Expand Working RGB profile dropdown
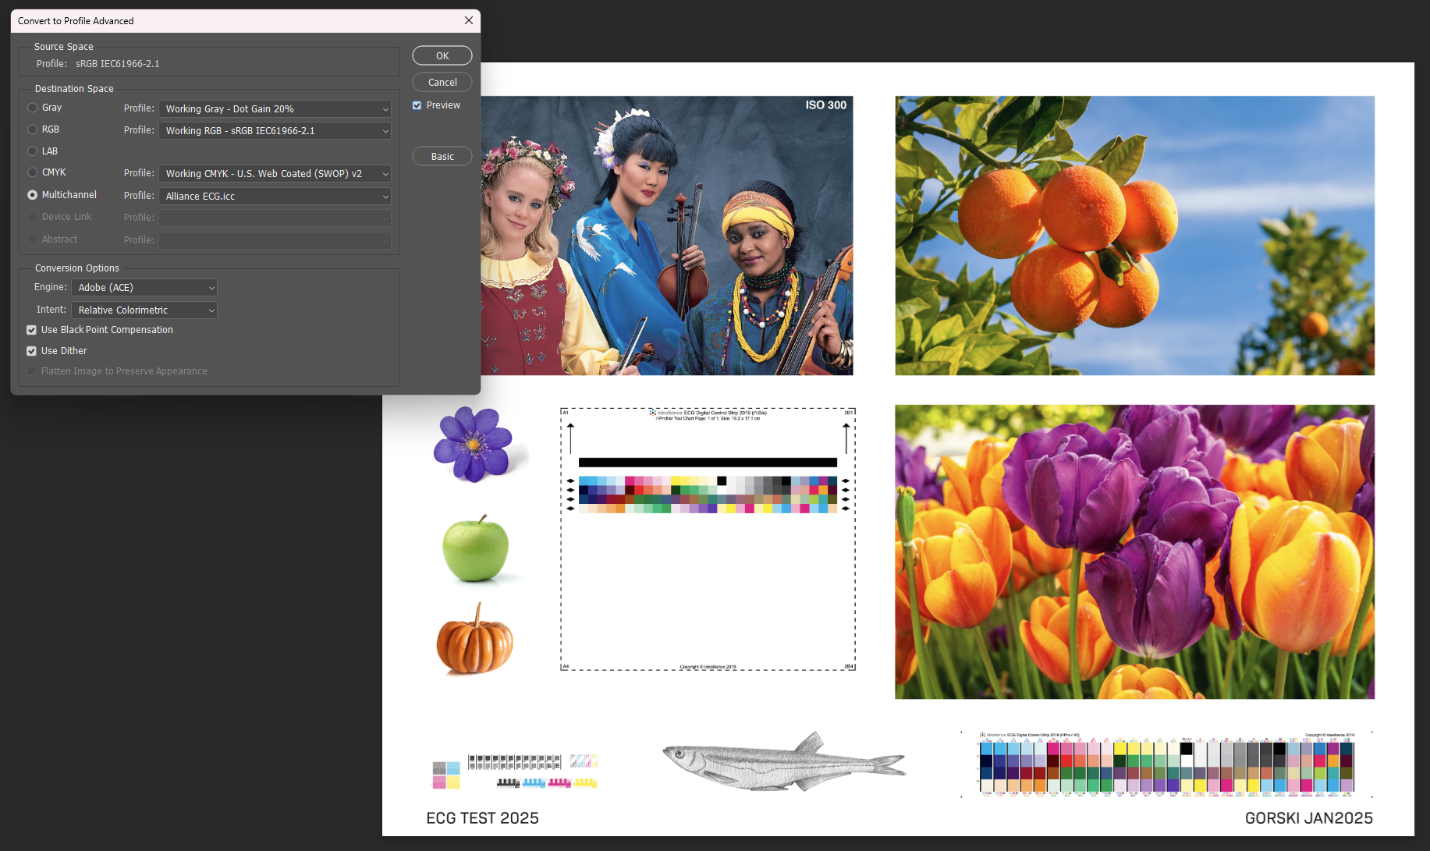The height and width of the screenshot is (851, 1430). click(275, 131)
